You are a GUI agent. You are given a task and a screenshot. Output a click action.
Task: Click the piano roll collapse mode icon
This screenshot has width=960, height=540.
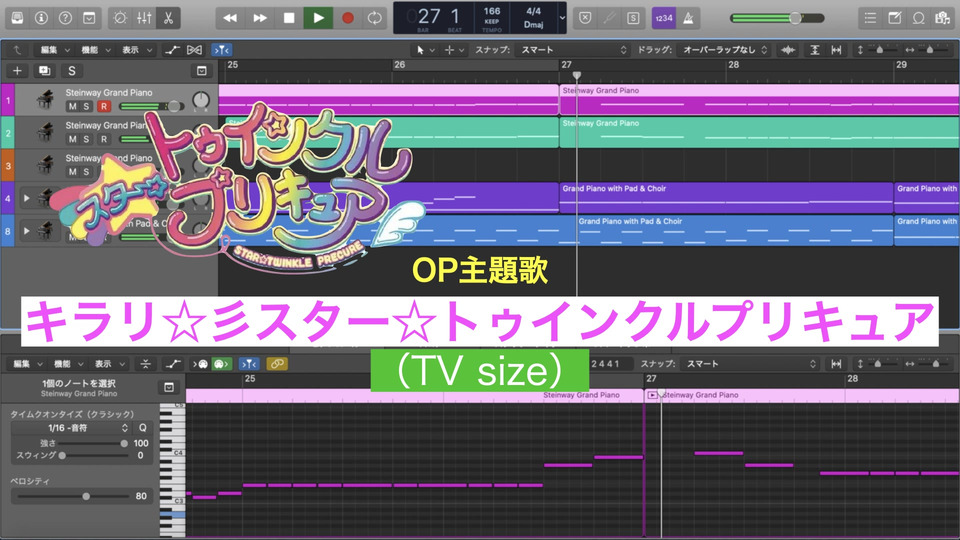145,364
